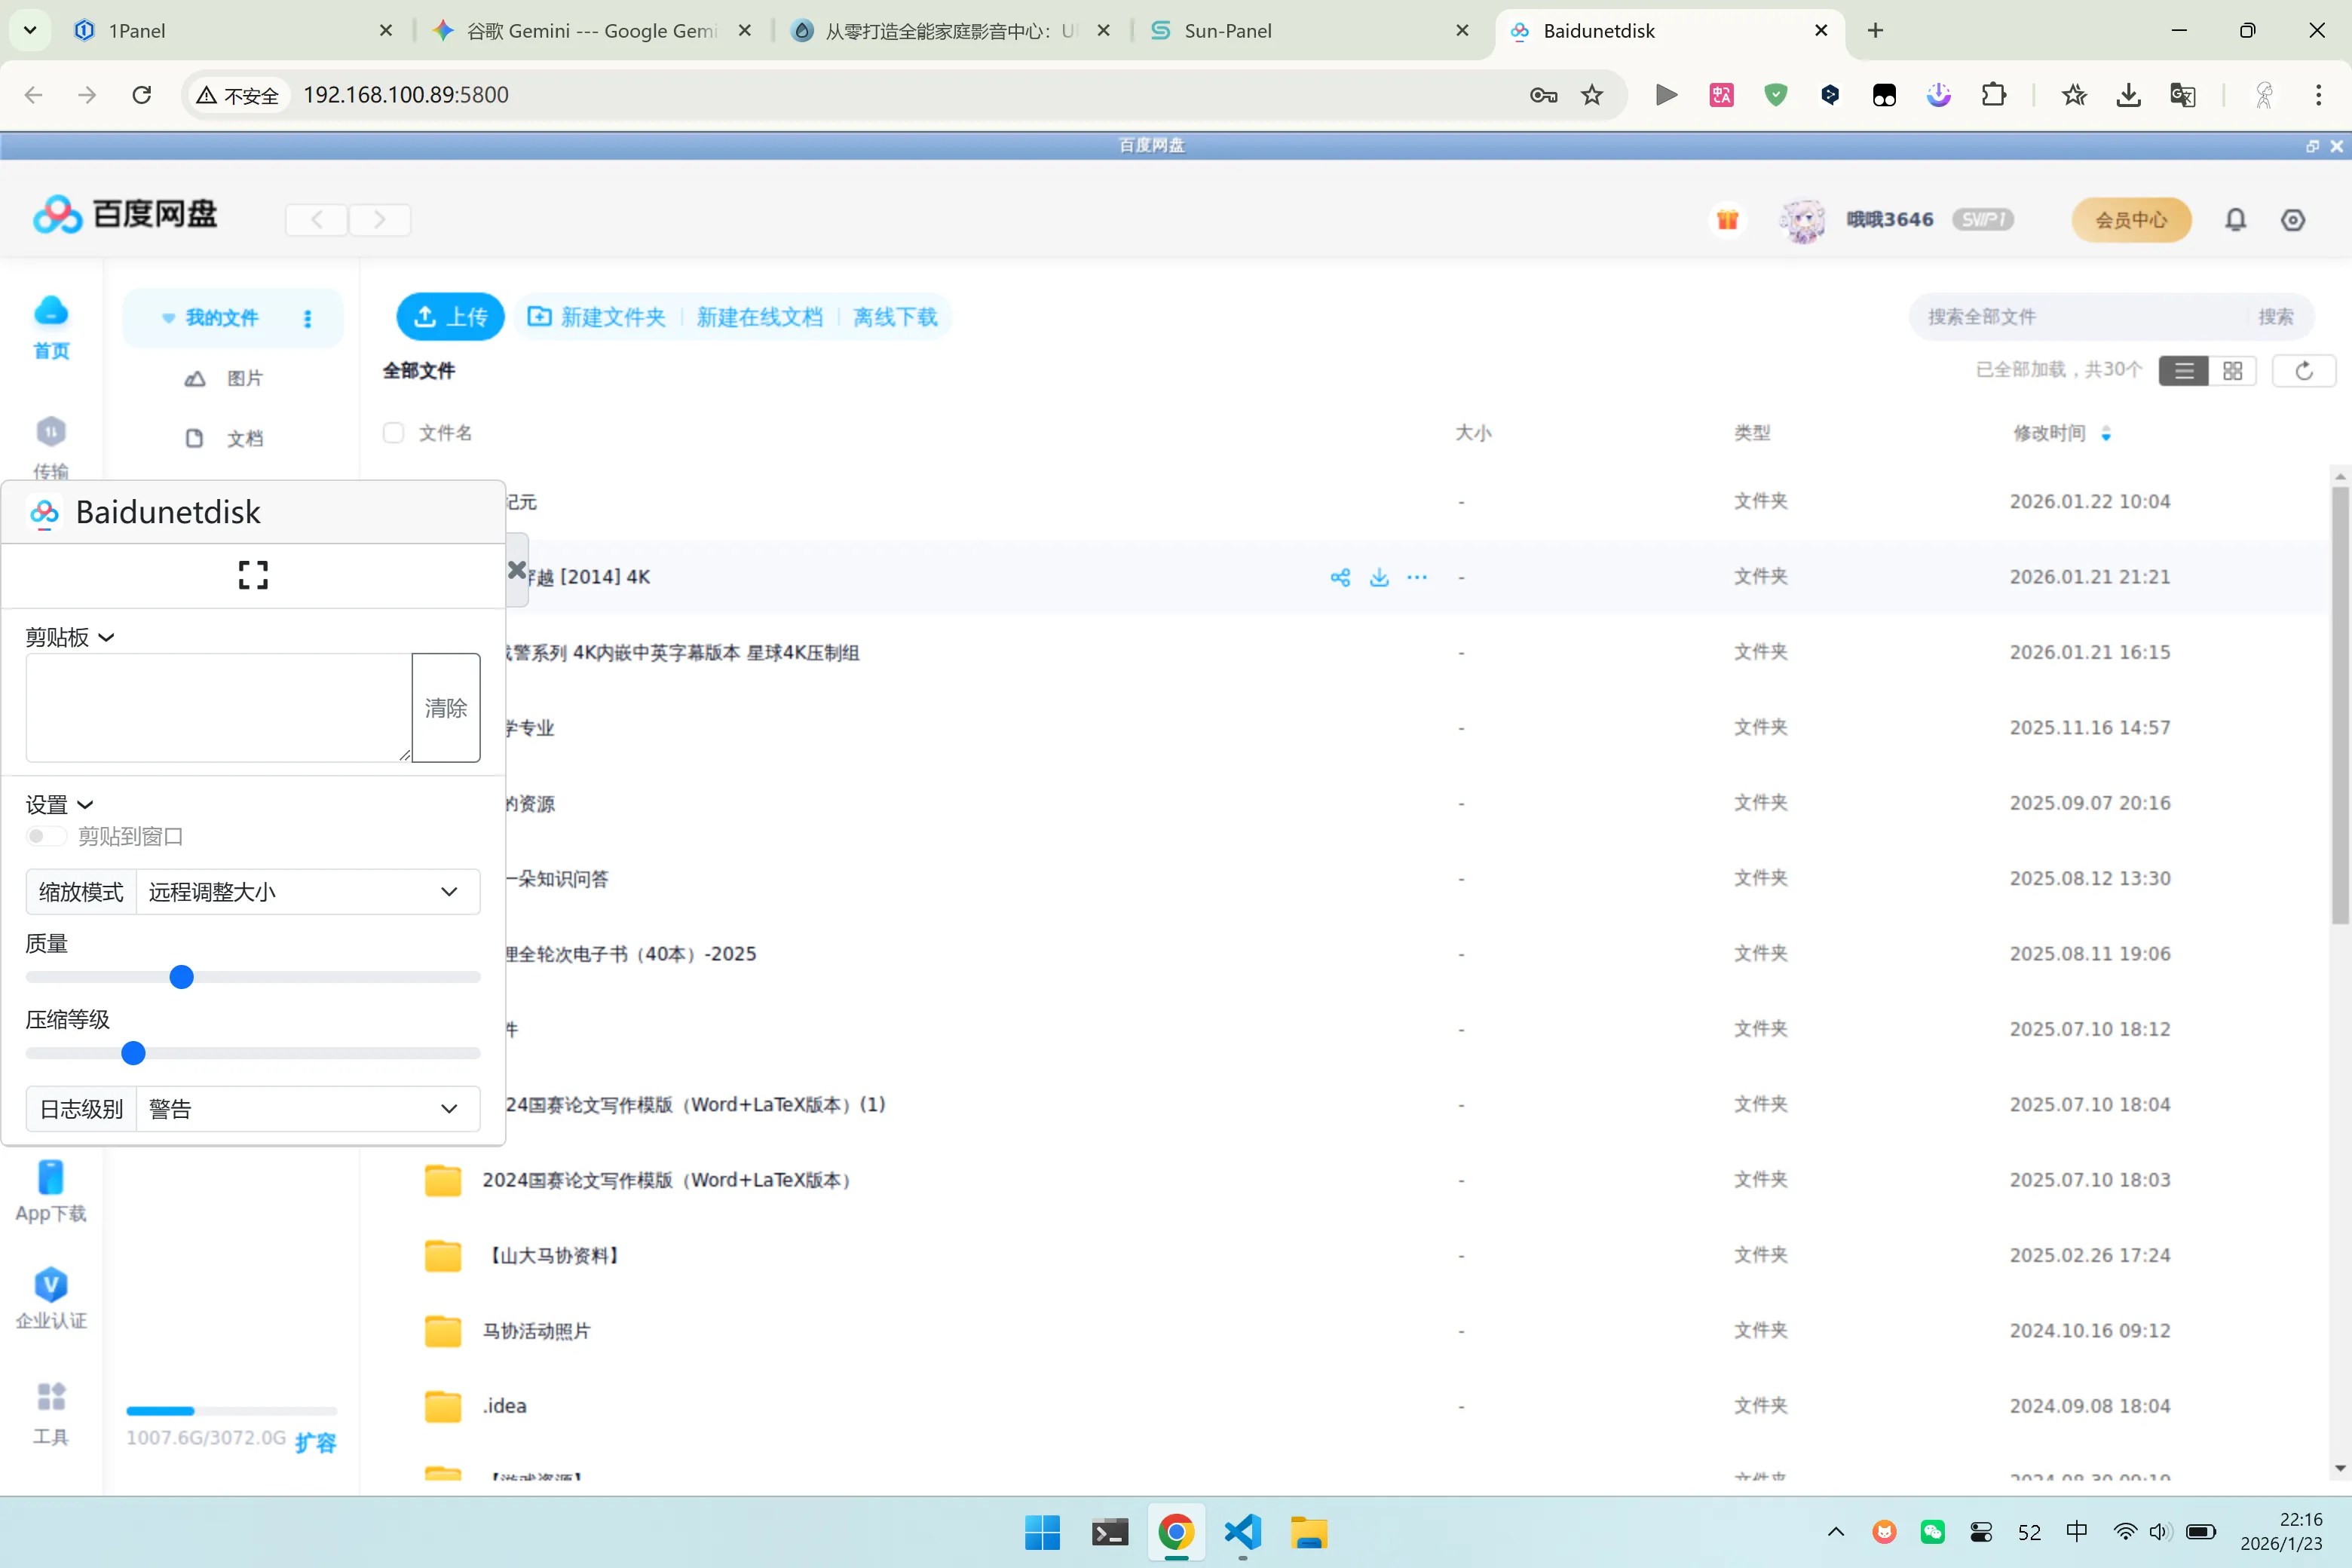Open the translate page icon in toolbar
The width and height of the screenshot is (2352, 1568).
click(x=2182, y=94)
